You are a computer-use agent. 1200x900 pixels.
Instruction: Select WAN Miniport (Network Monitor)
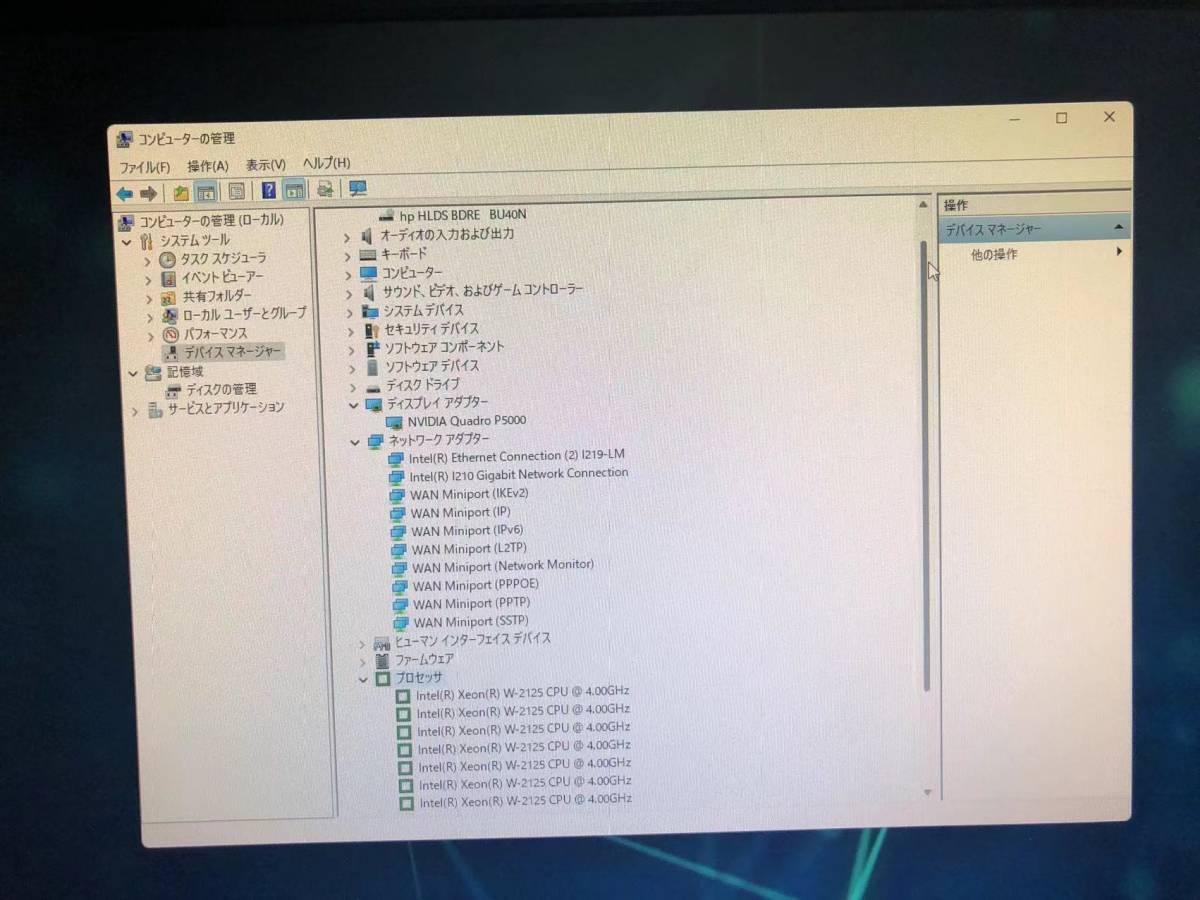tap(503, 566)
